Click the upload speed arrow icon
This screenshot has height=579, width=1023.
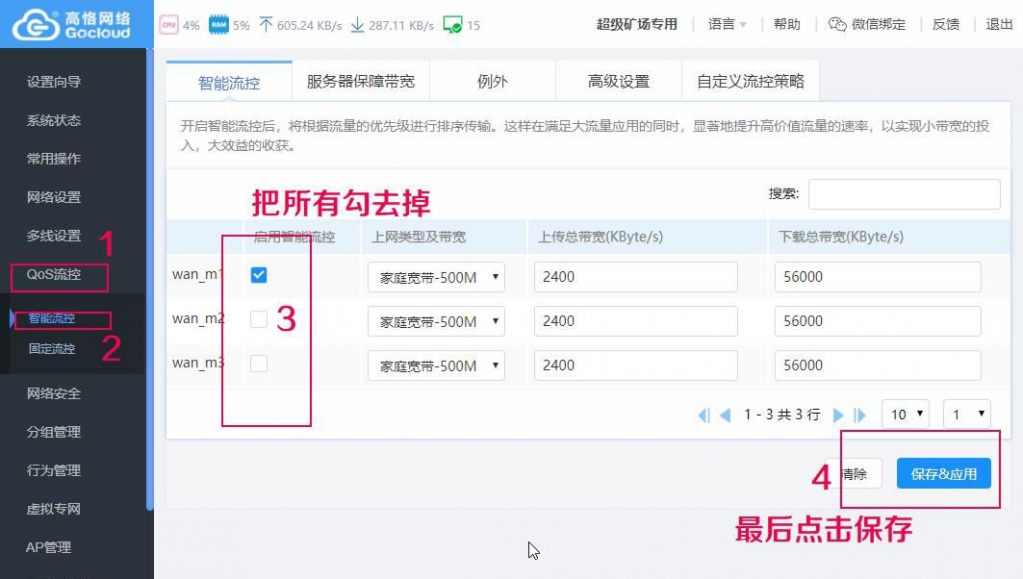coord(266,25)
